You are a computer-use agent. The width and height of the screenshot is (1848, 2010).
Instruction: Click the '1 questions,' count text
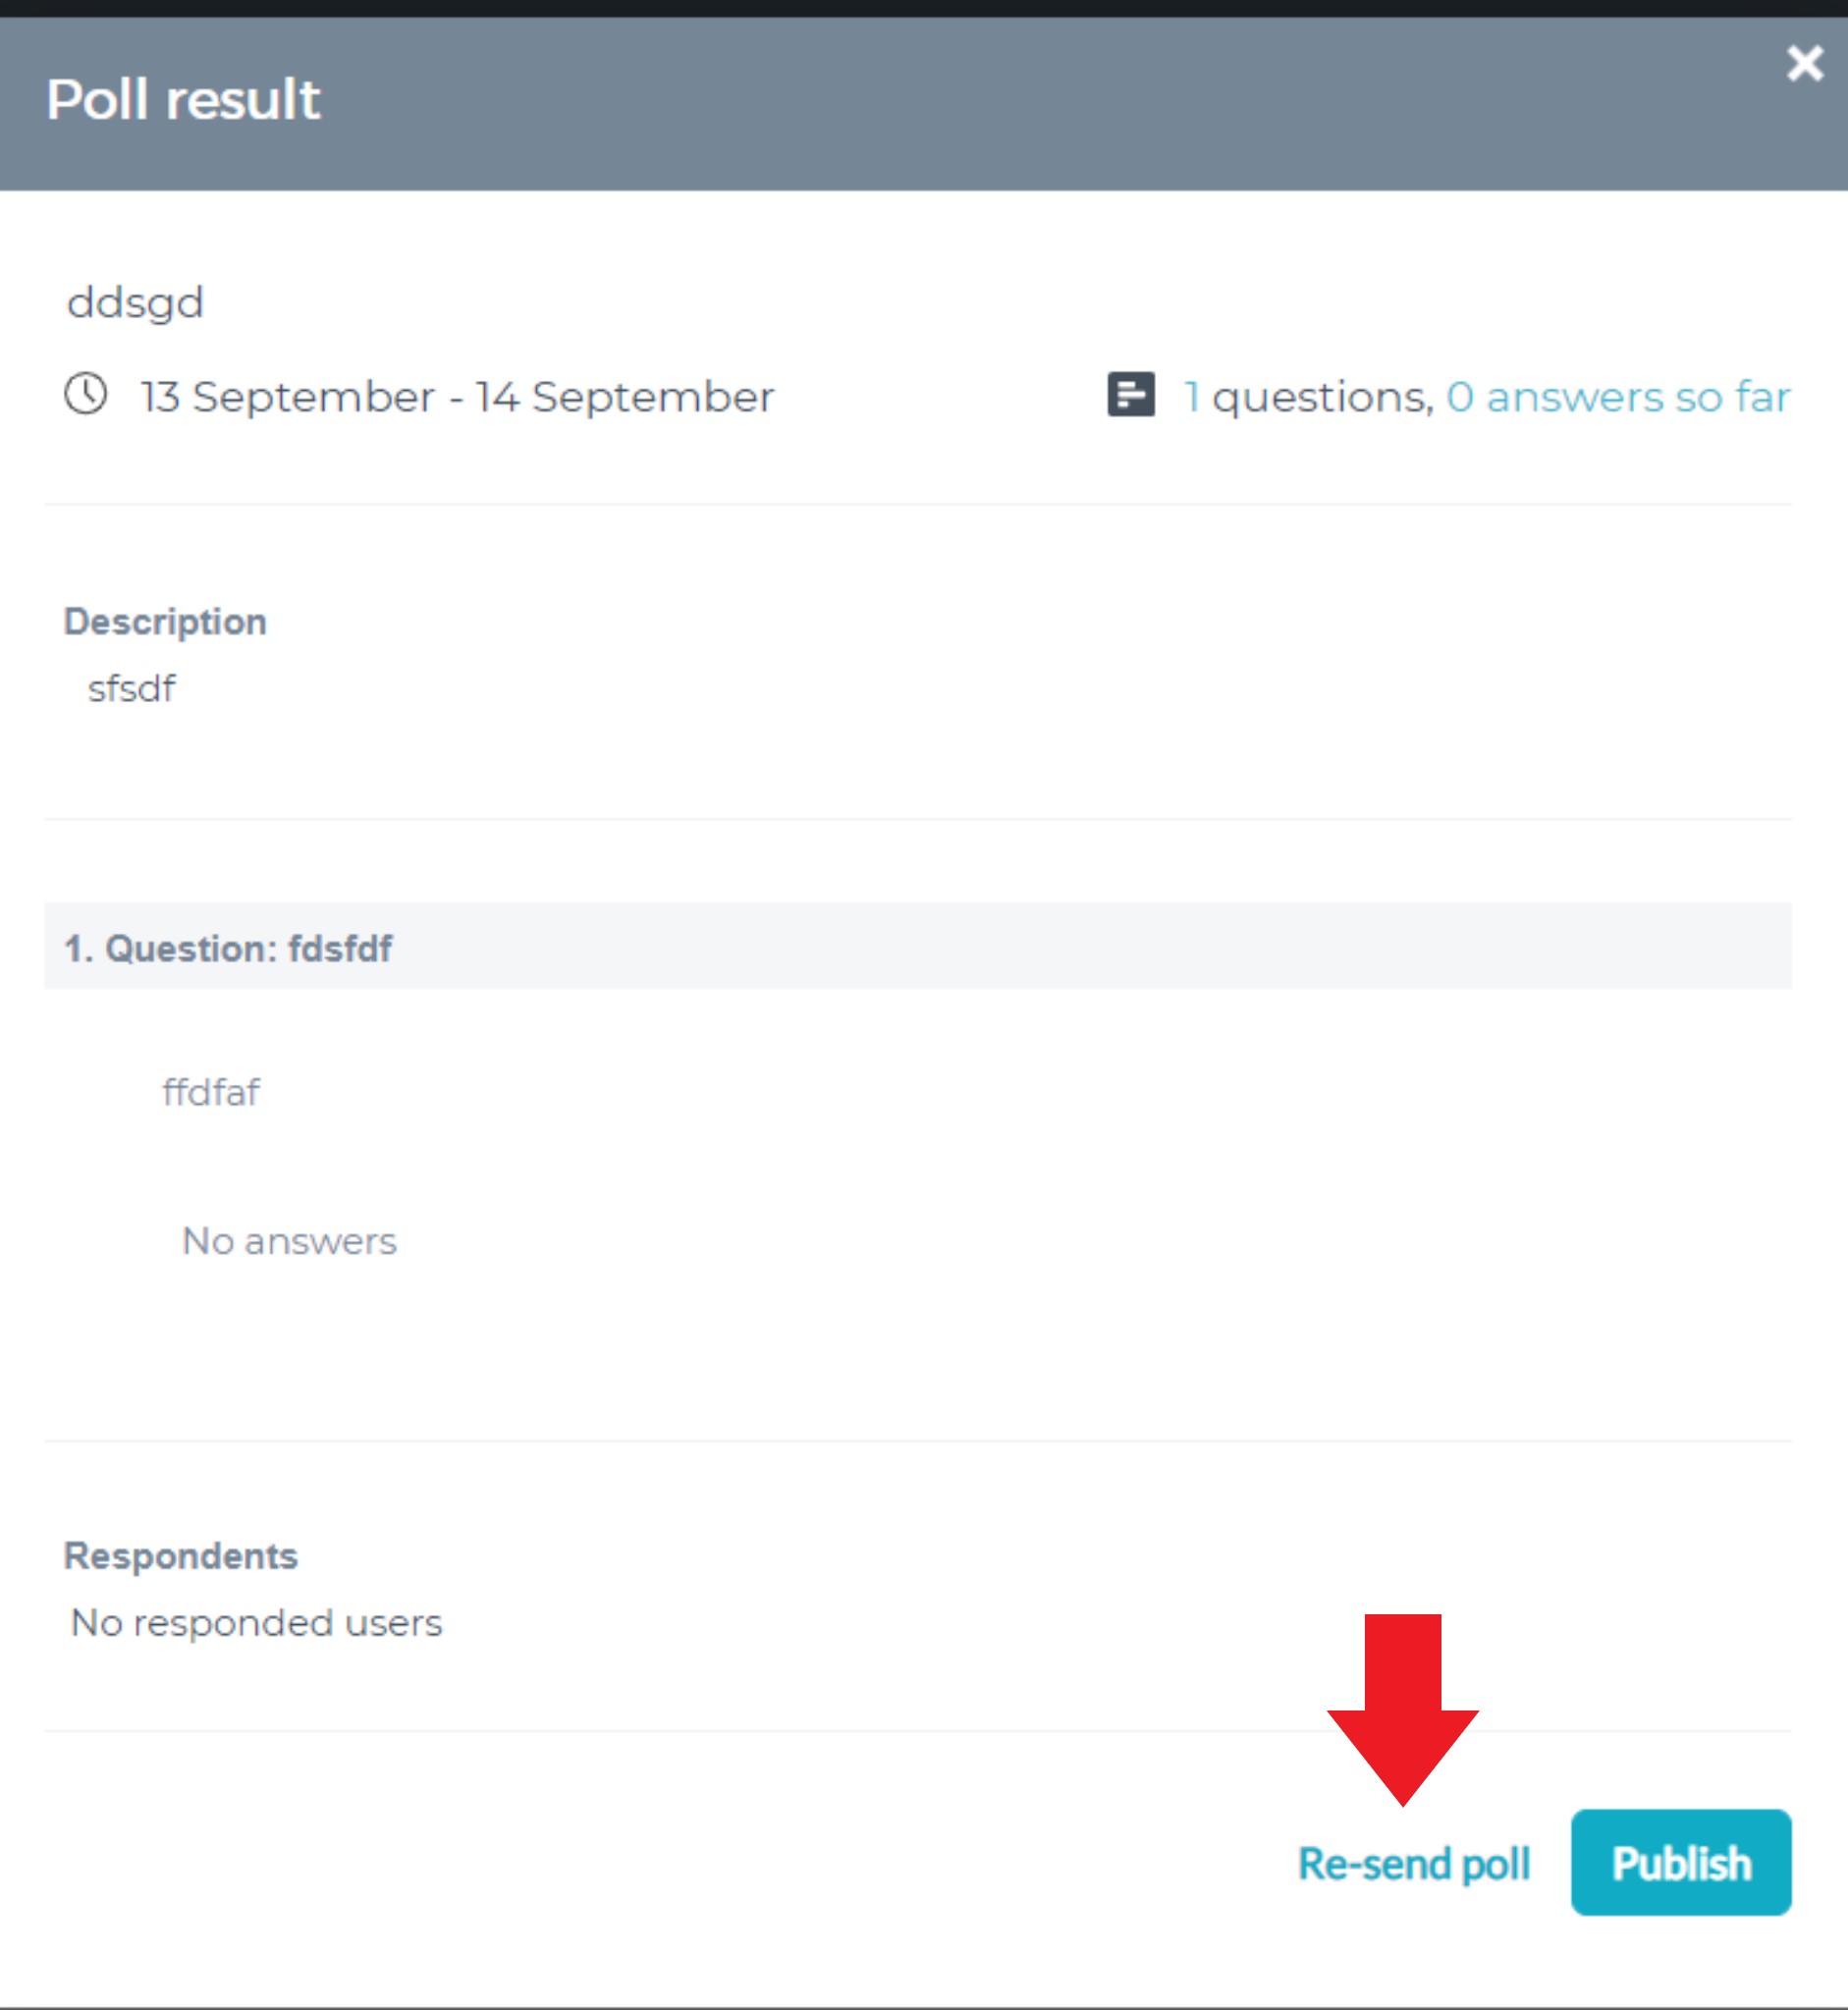tap(1309, 398)
